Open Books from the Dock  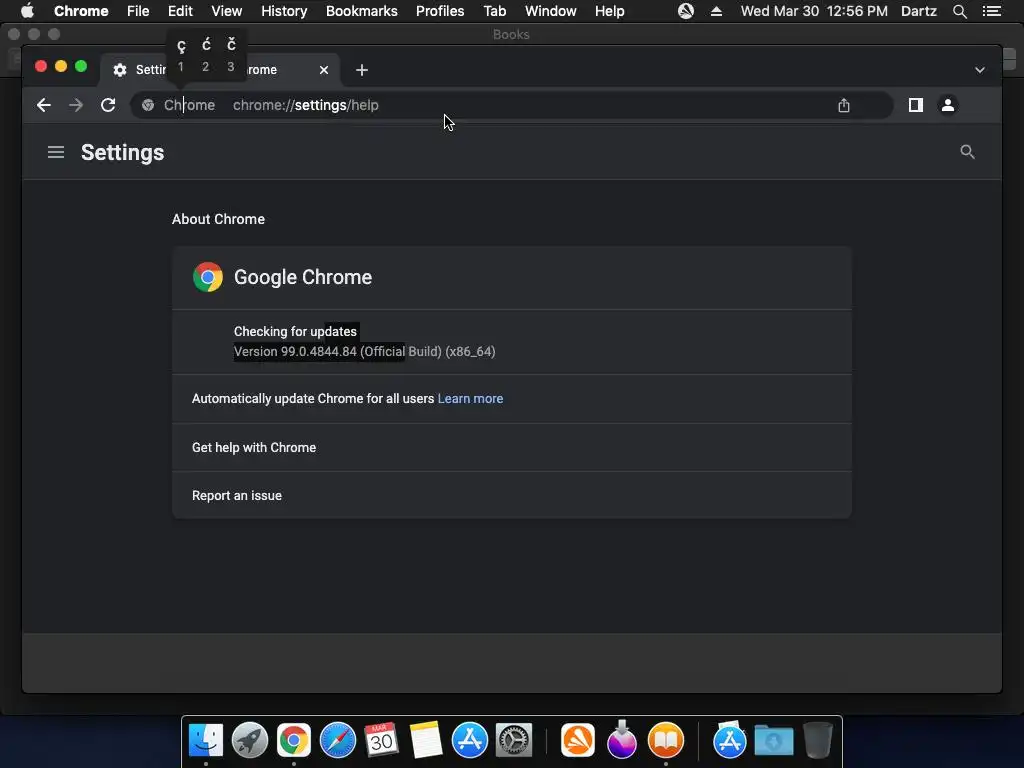click(665, 741)
